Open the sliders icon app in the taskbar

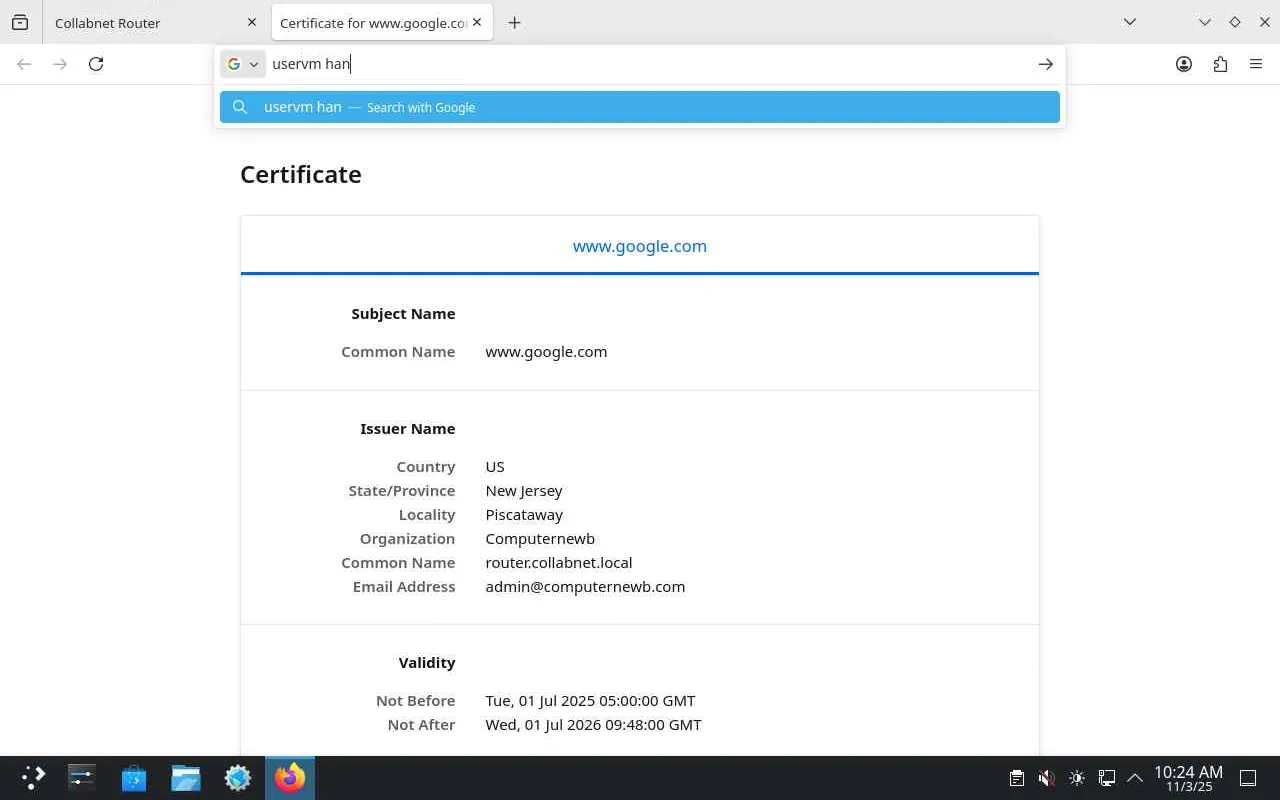coord(82,778)
